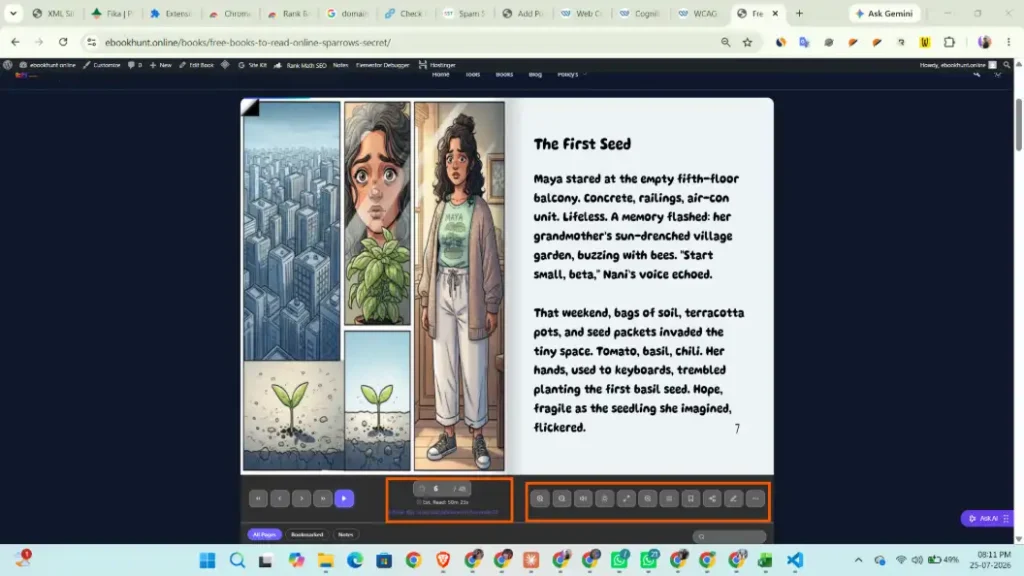Click the New item in admin bar

pos(161,65)
